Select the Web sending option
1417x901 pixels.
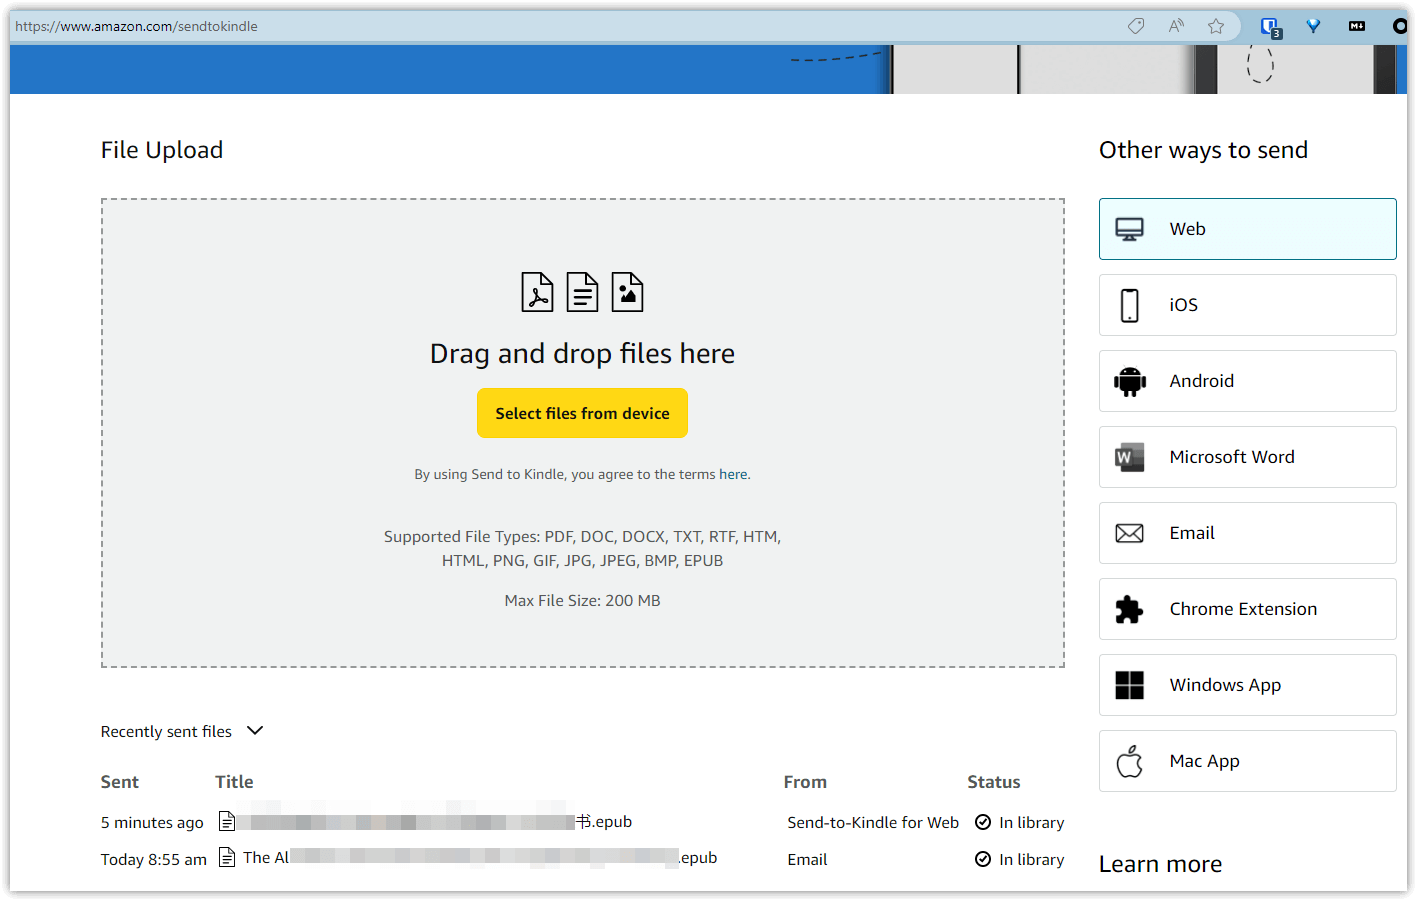click(1247, 229)
